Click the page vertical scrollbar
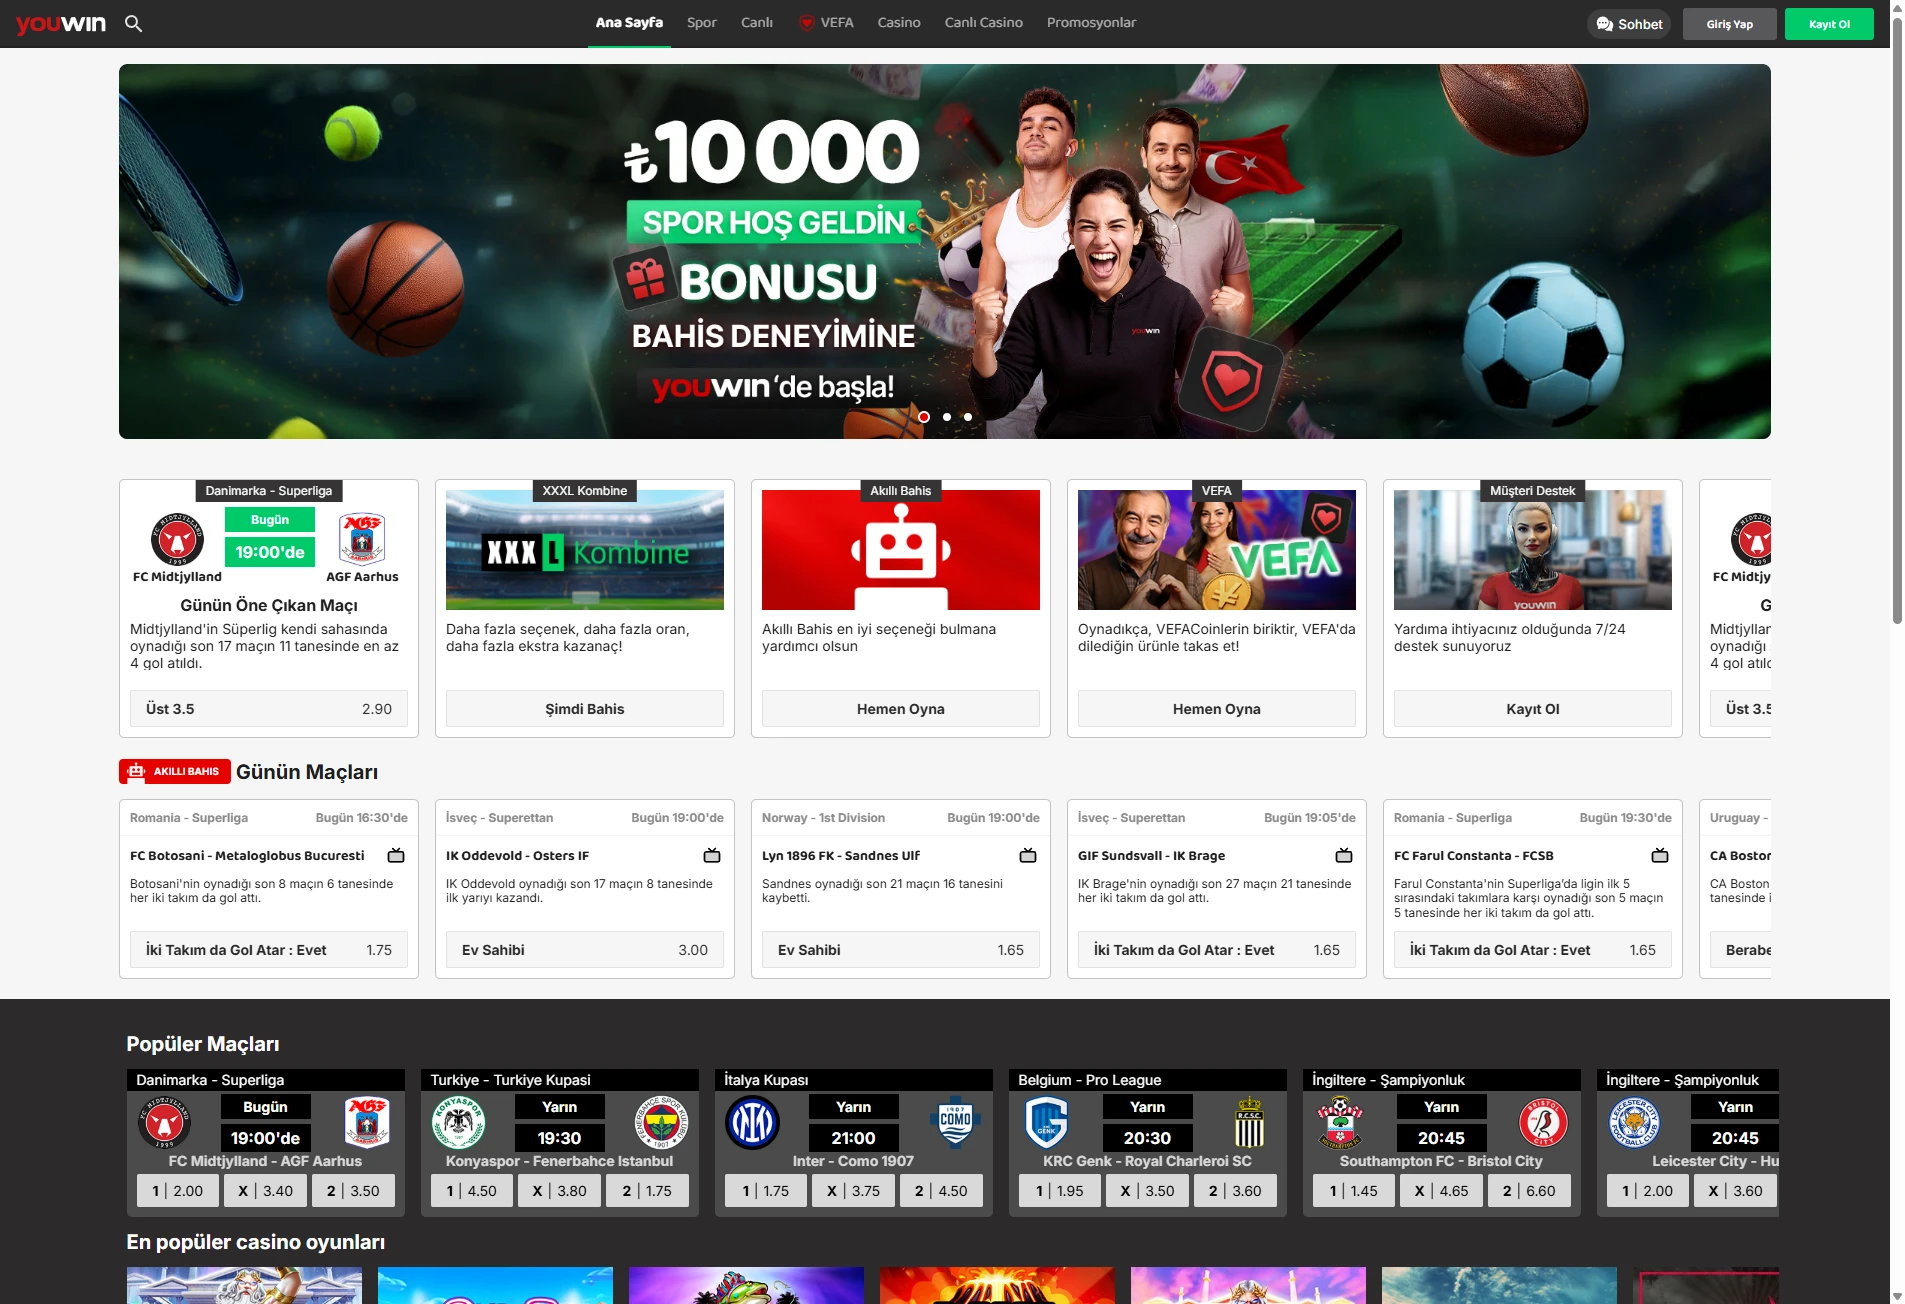This screenshot has height=1304, width=1905. [x=1897, y=320]
